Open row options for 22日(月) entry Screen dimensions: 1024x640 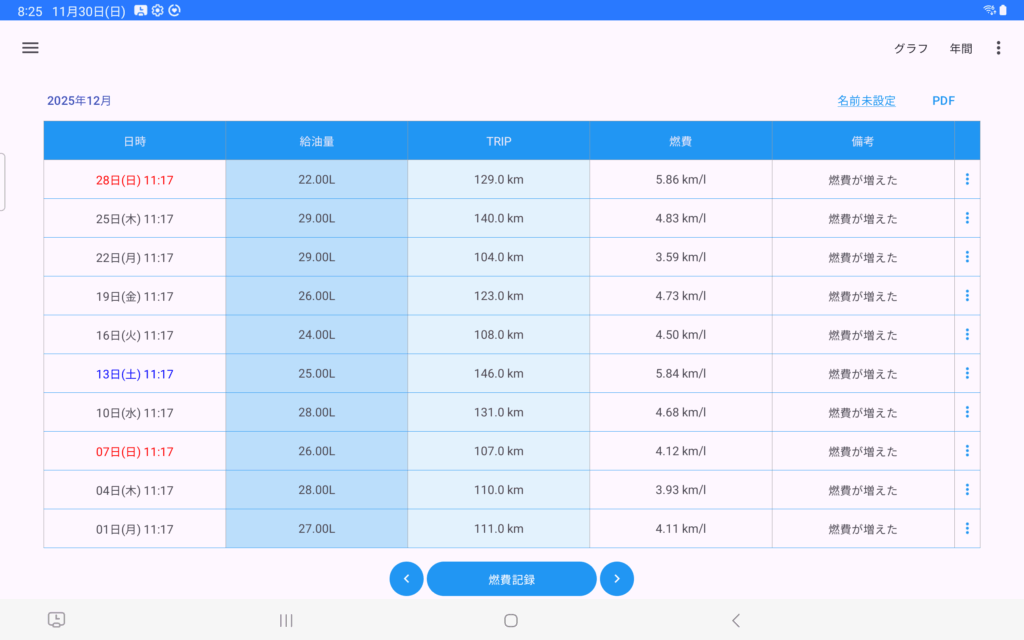(967, 257)
